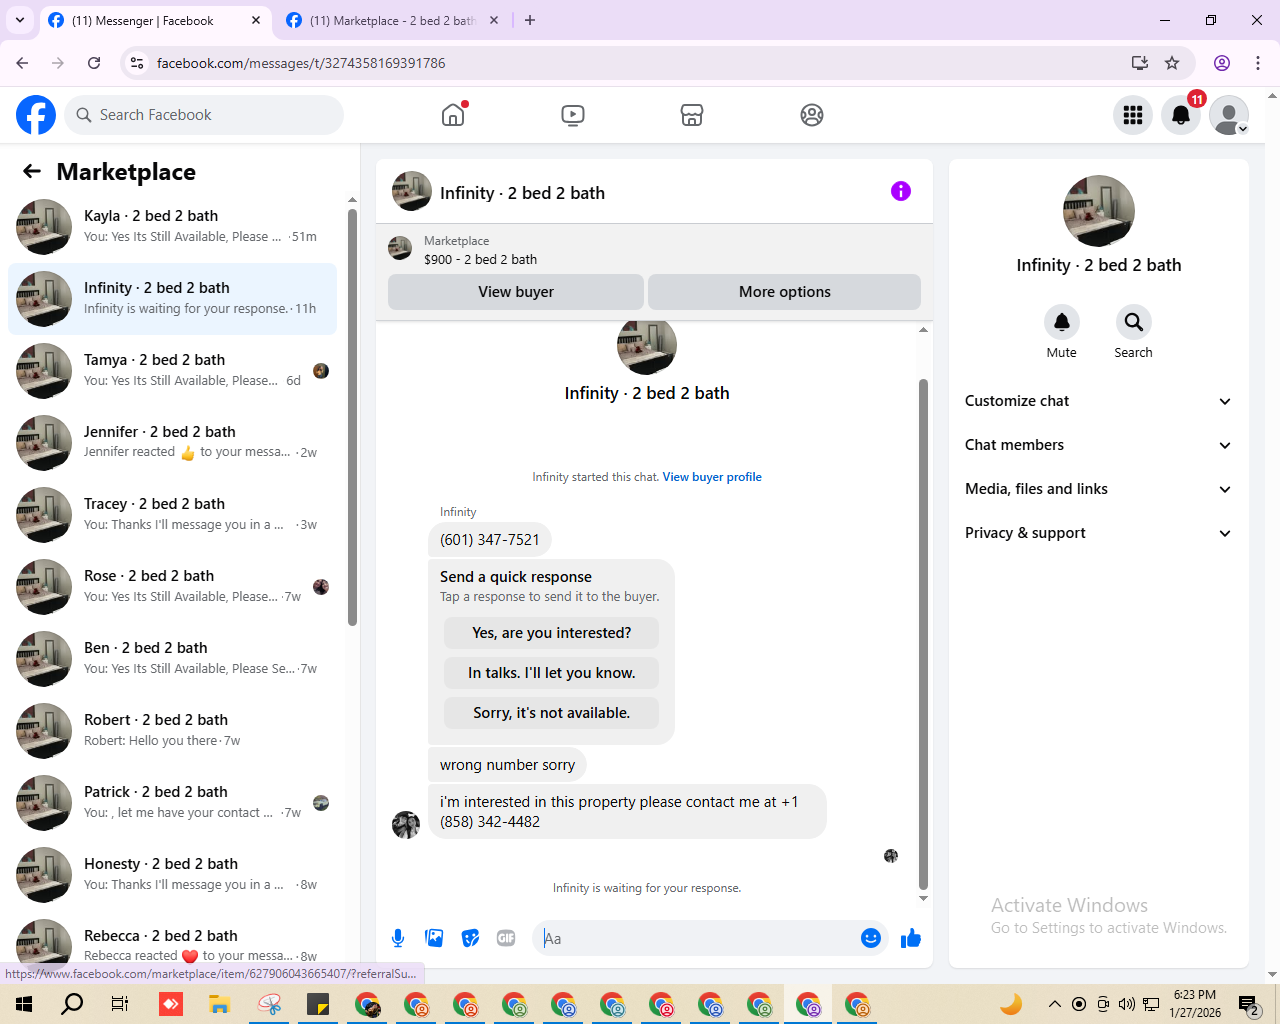
Task: Open Tamya · 2 bed 2 bath conversation
Action: pyautogui.click(x=173, y=371)
